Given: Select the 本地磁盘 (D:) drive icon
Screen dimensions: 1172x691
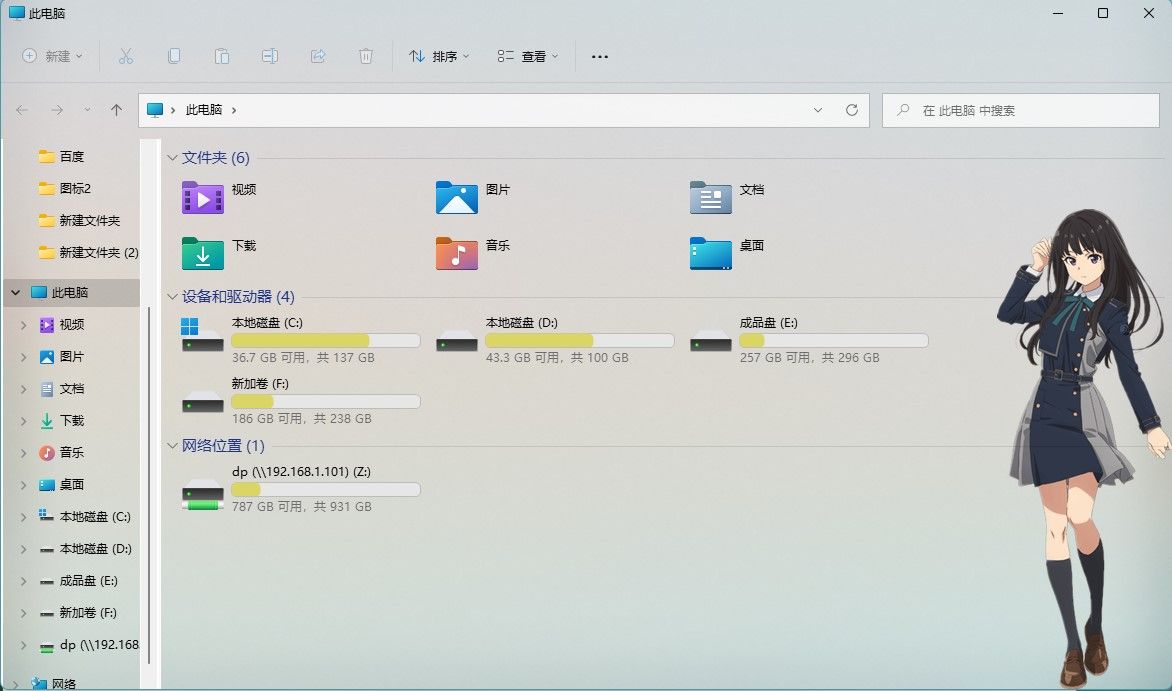Looking at the screenshot, I should click(457, 342).
